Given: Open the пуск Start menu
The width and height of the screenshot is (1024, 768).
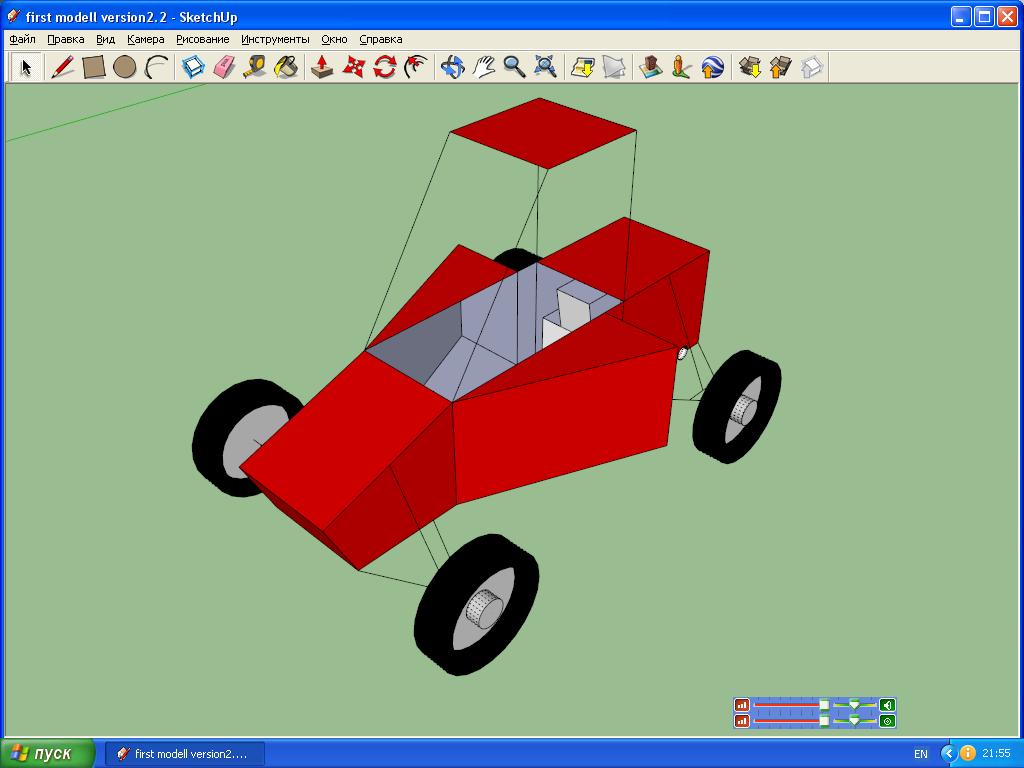Looking at the screenshot, I should [x=47, y=754].
